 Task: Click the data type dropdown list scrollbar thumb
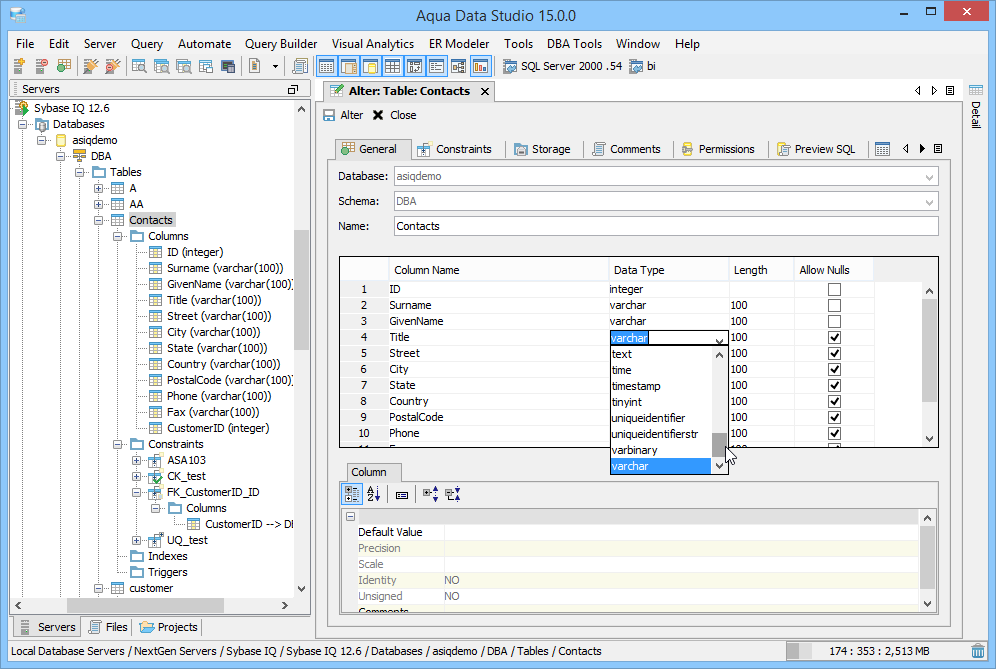point(719,445)
